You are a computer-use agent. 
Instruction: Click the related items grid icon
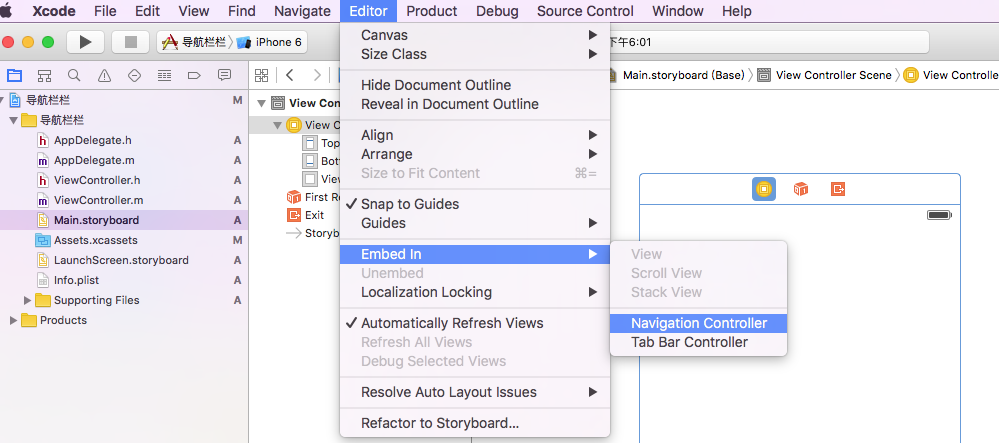(x=261, y=75)
